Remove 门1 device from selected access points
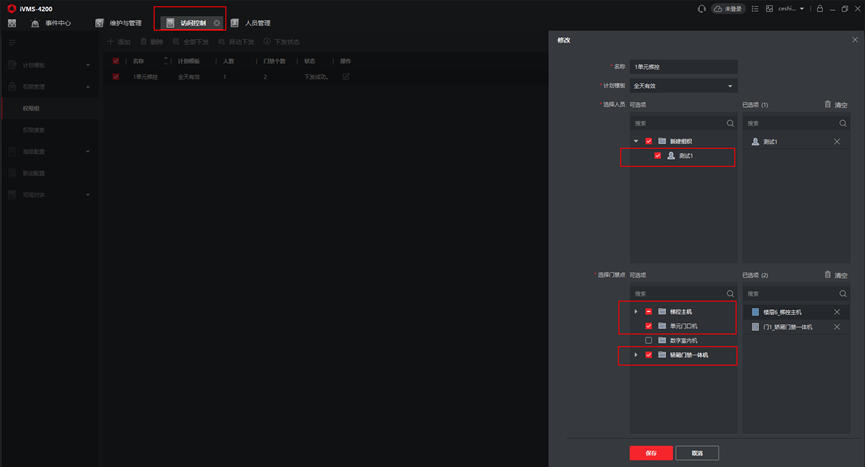Viewport: 865px width, 467px height. (x=837, y=327)
